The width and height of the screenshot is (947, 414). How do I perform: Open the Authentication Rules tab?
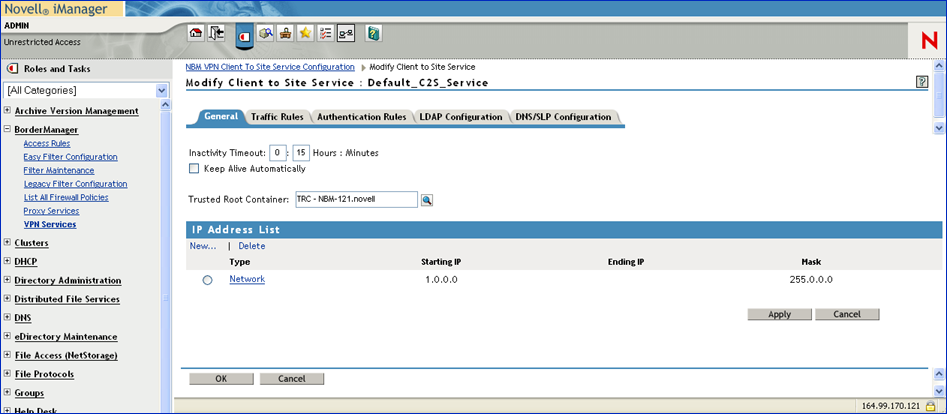coord(361,117)
